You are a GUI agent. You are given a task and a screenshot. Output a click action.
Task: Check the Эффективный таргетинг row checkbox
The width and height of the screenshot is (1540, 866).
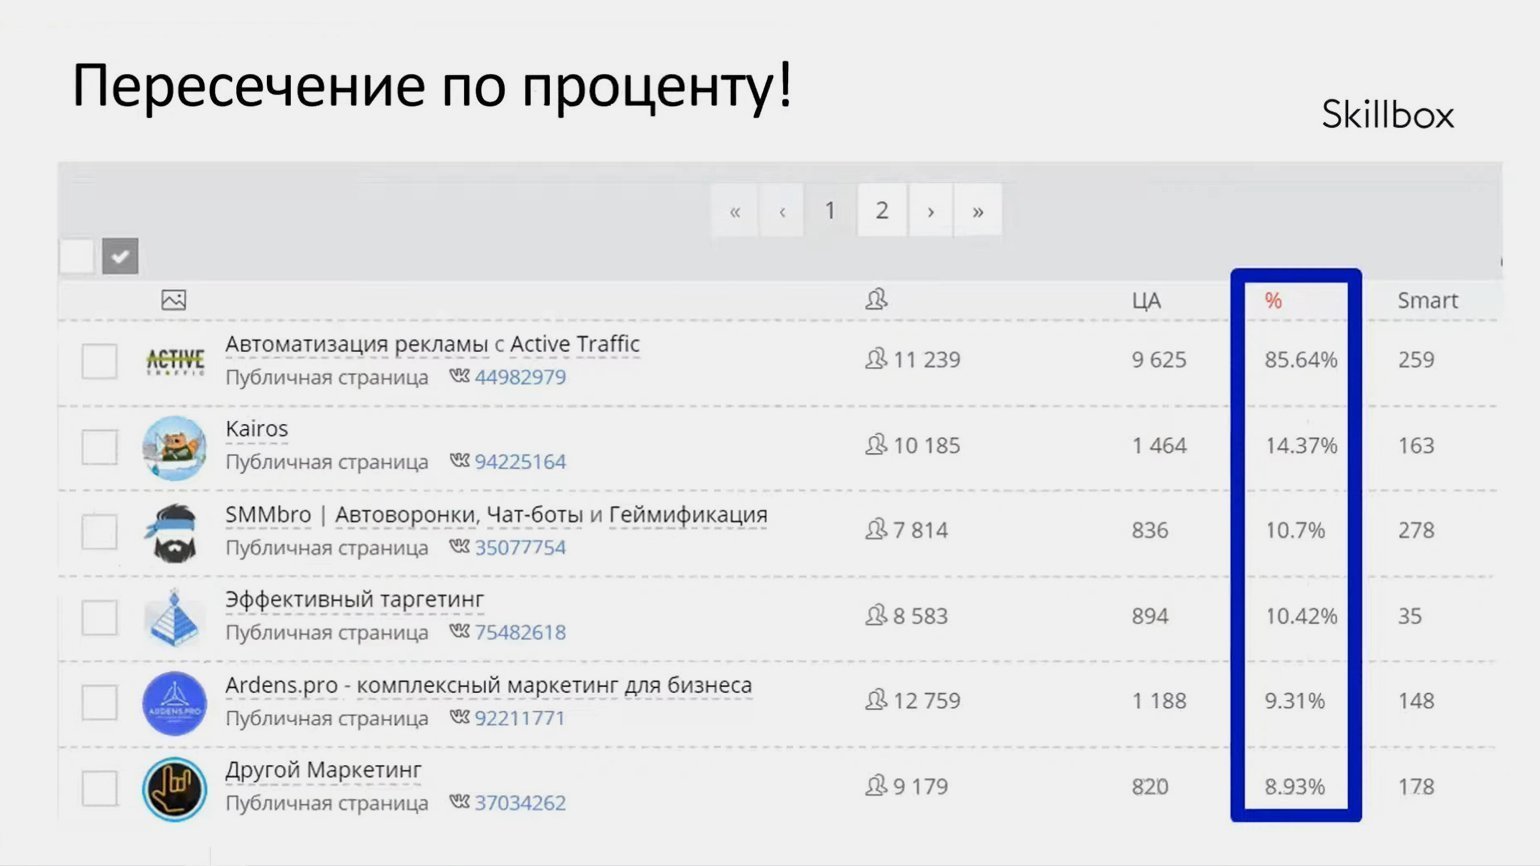99,617
